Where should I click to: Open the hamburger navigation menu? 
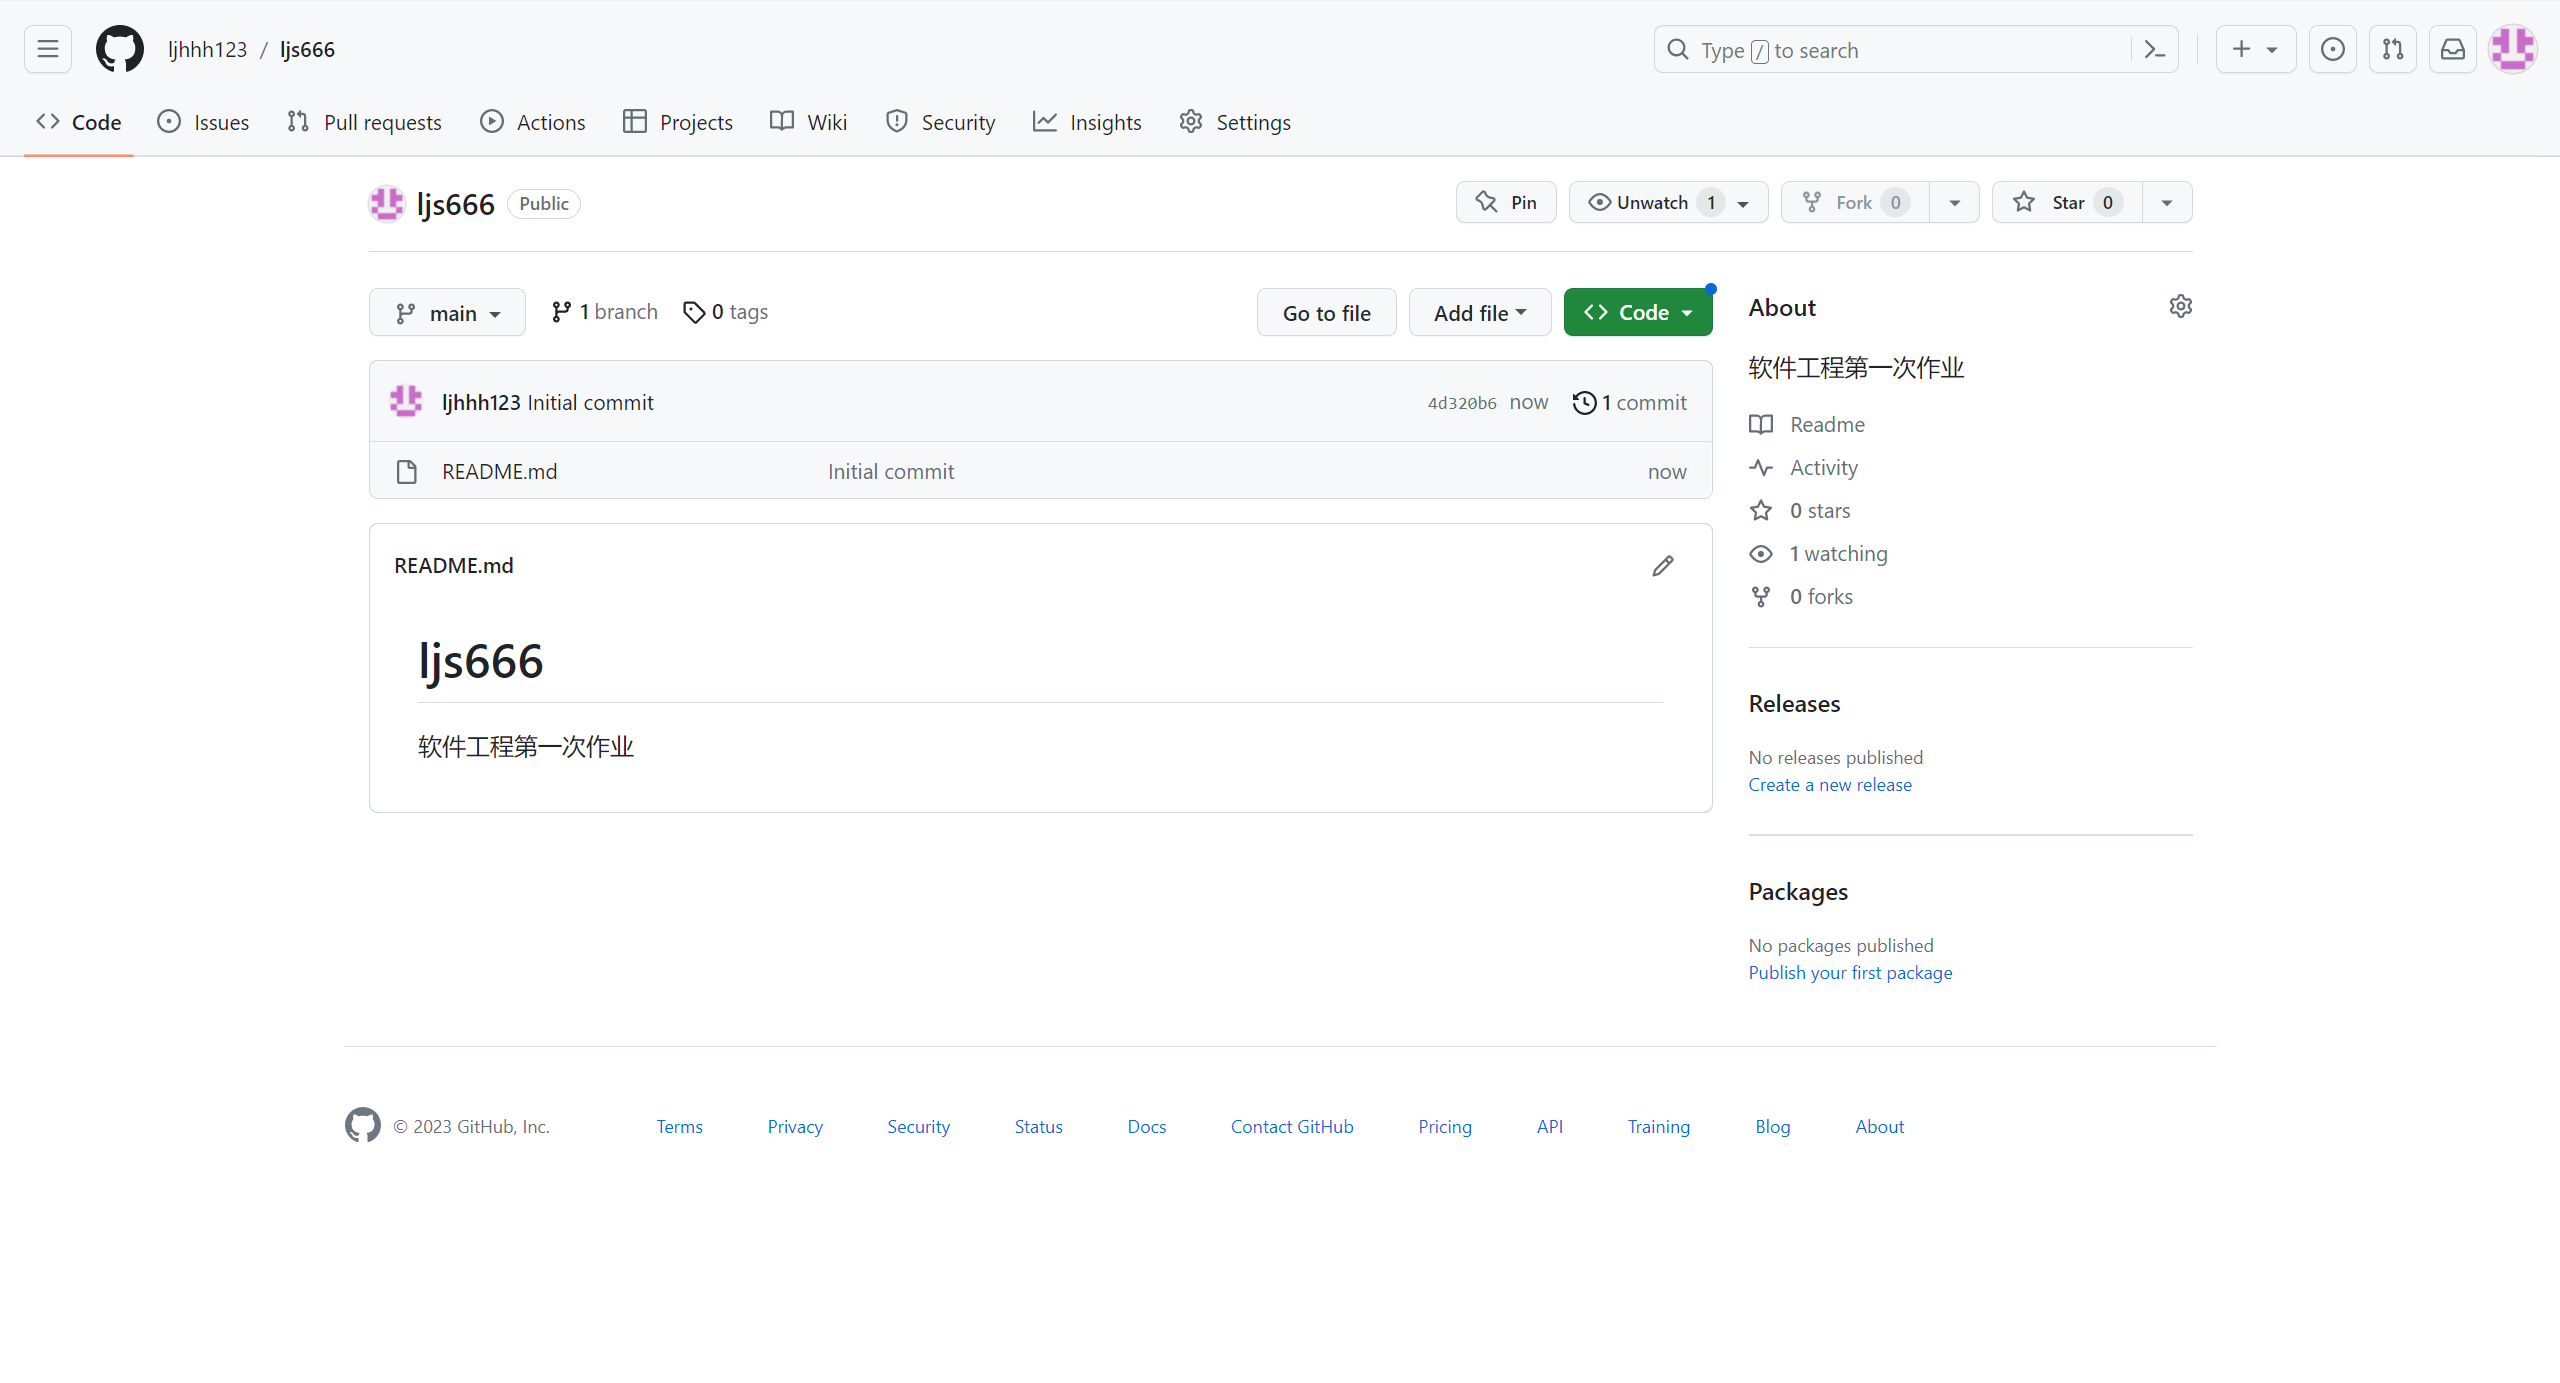pyautogui.click(x=48, y=49)
